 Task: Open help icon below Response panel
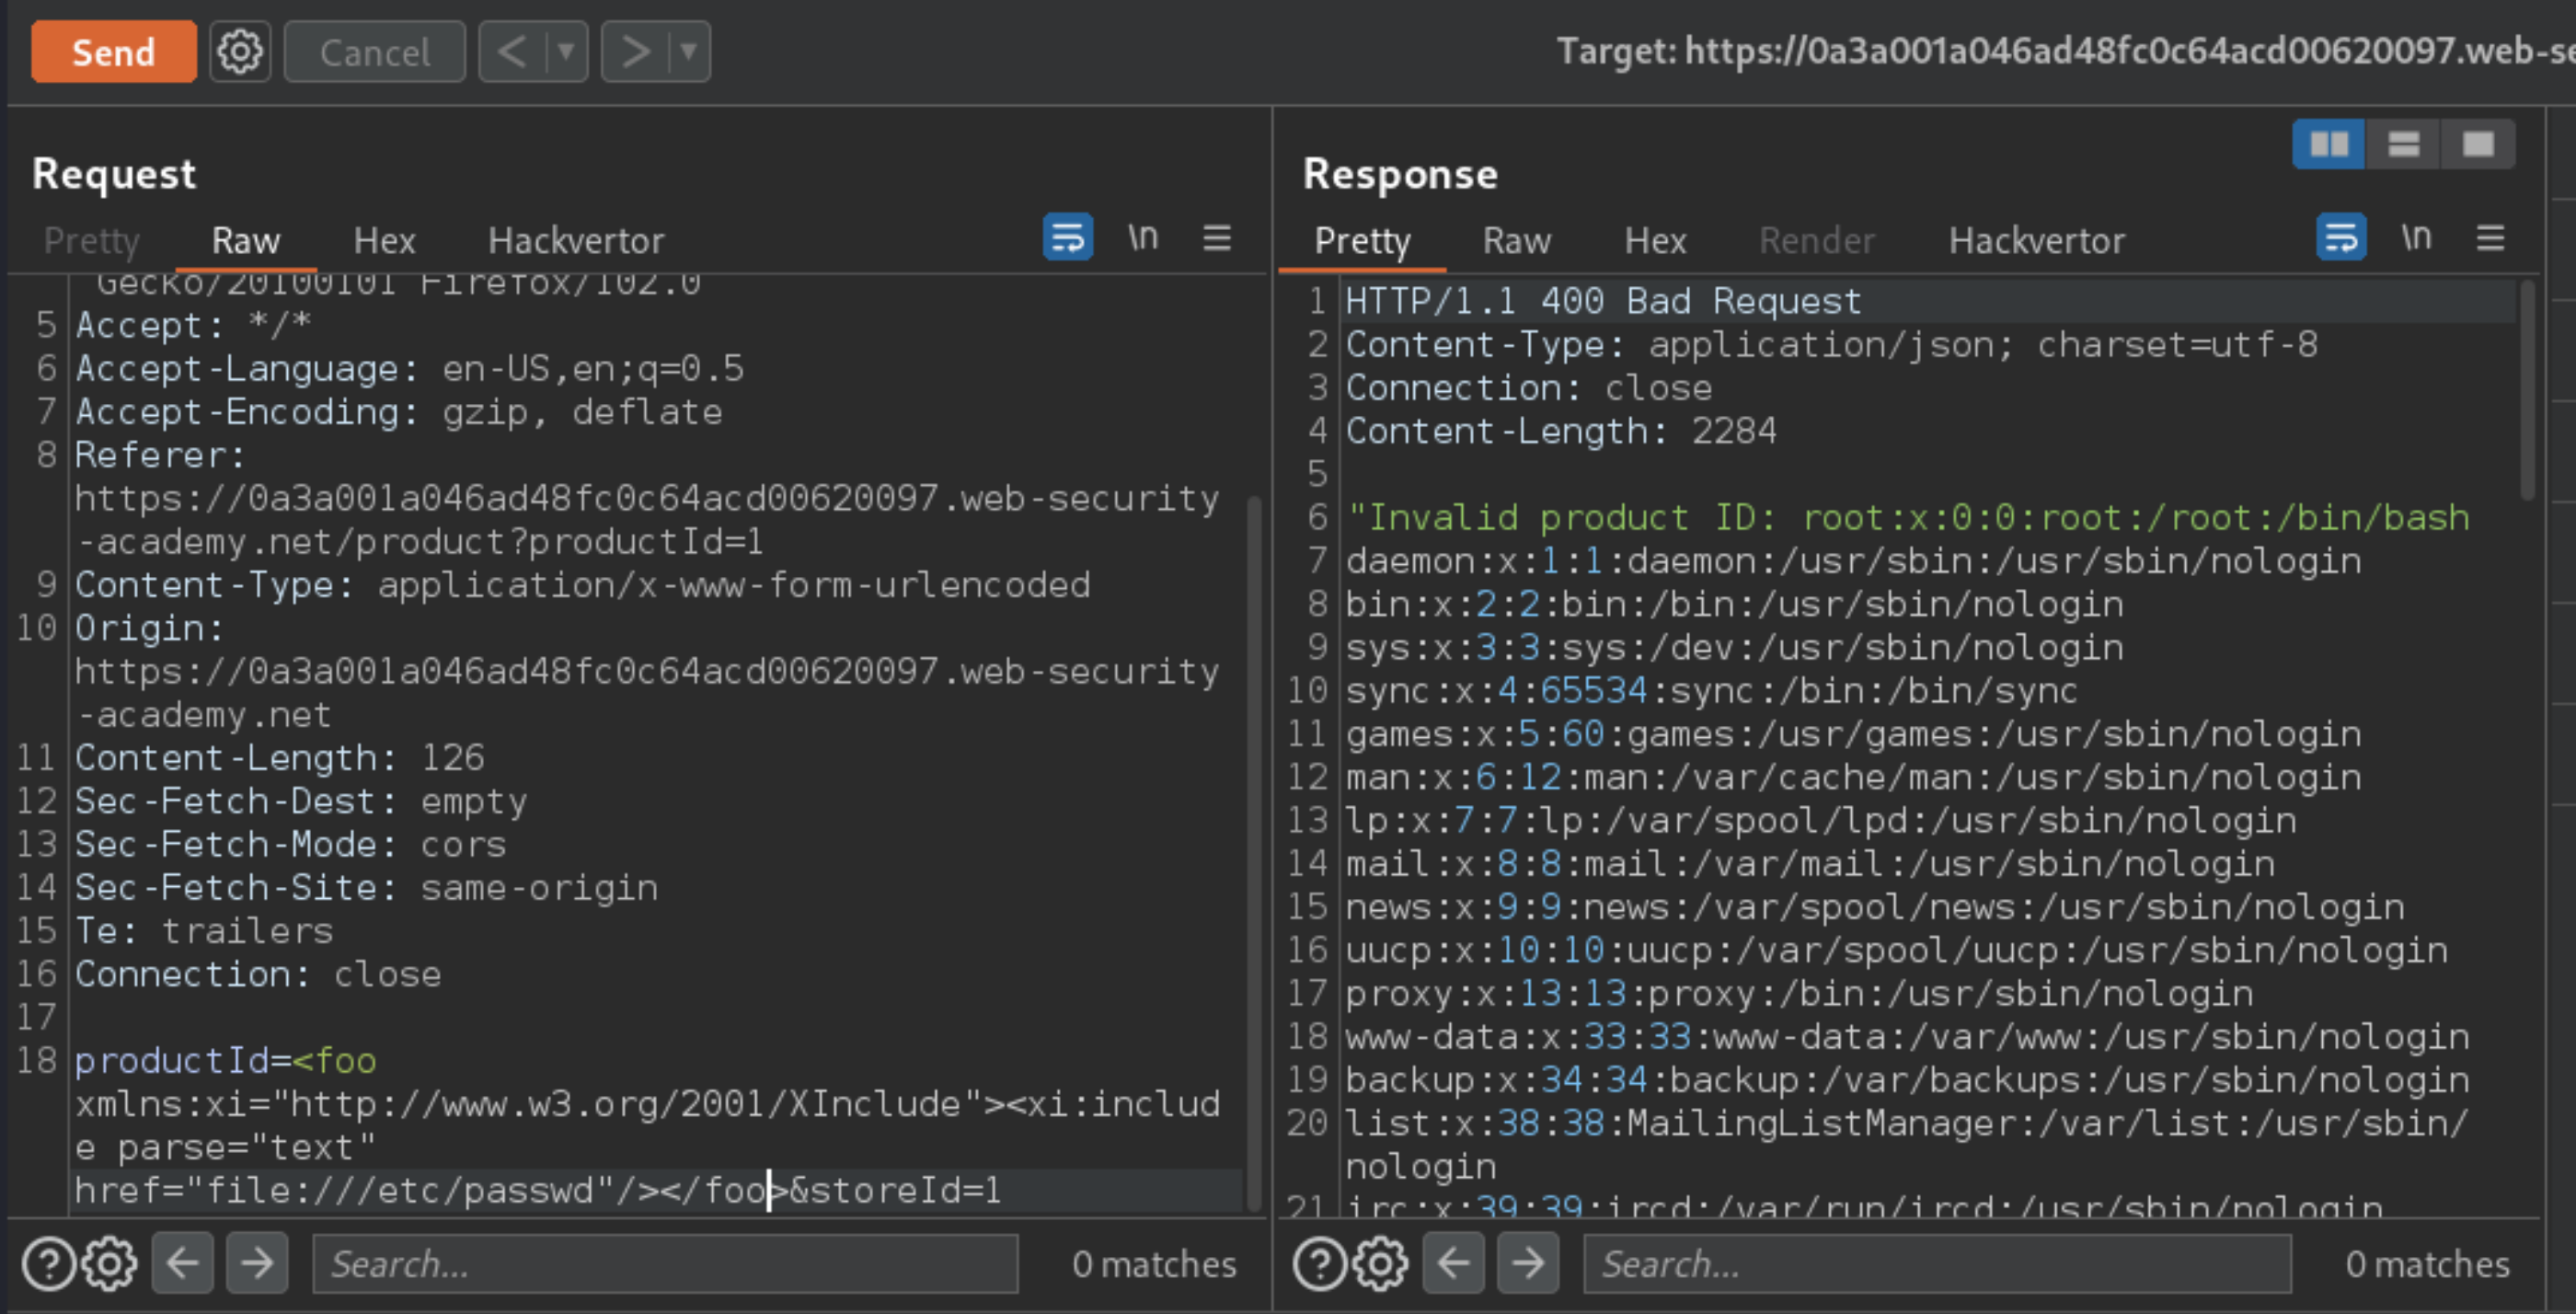[x=1319, y=1264]
